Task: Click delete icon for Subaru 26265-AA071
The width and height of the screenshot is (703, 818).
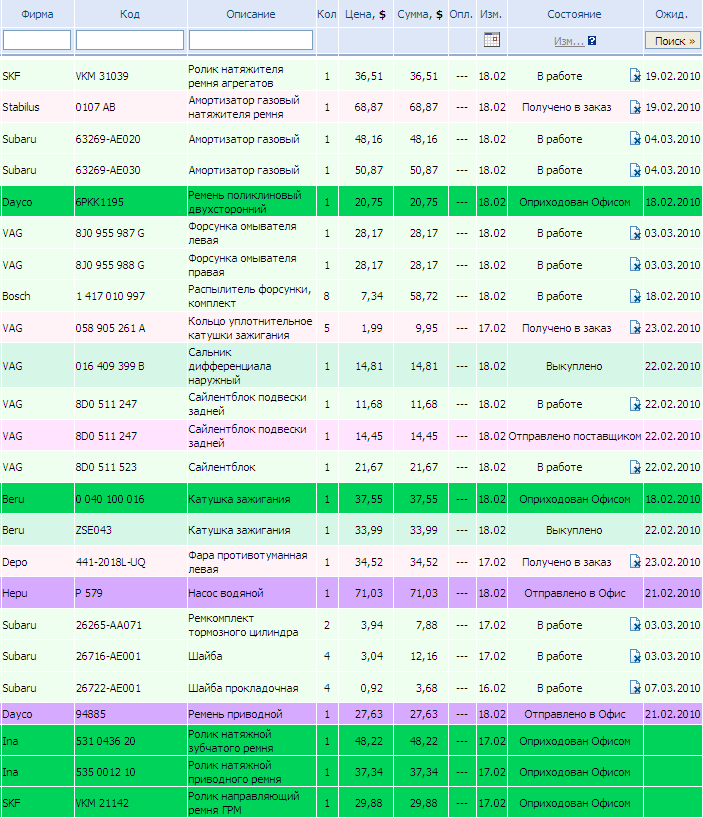Action: click(635, 624)
